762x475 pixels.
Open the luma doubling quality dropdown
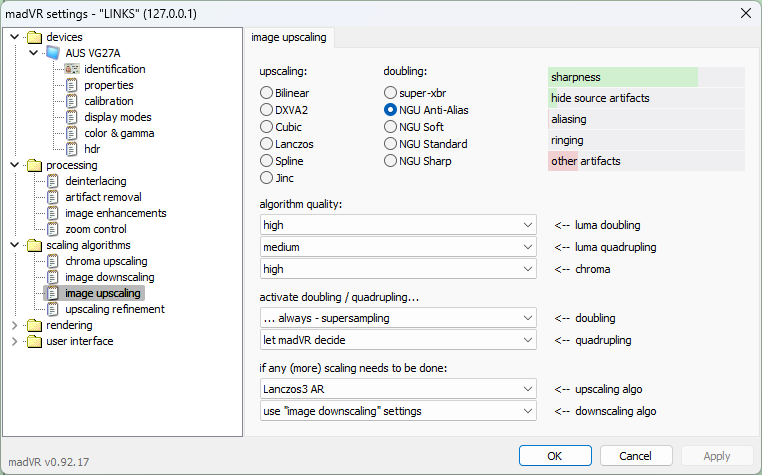(398, 225)
